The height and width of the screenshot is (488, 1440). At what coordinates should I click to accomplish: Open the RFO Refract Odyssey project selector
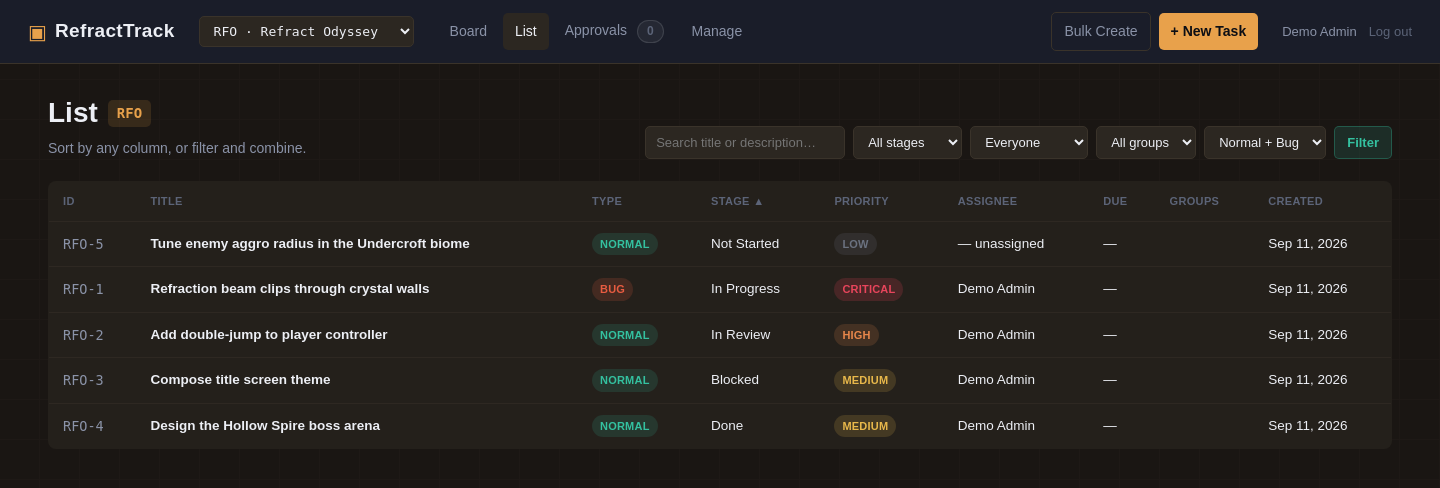coord(306,31)
